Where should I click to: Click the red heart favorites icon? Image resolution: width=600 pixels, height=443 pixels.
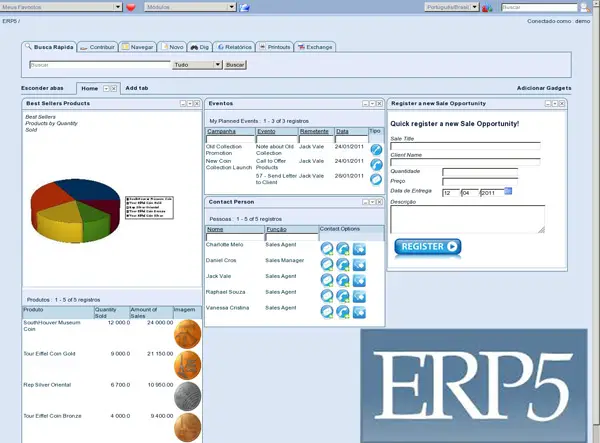click(x=131, y=7)
